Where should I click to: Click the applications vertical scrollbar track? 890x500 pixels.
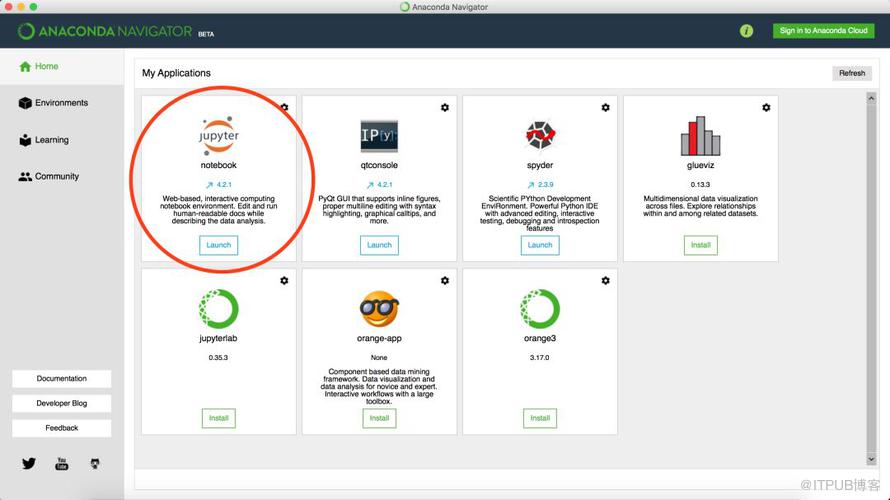pos(871,279)
